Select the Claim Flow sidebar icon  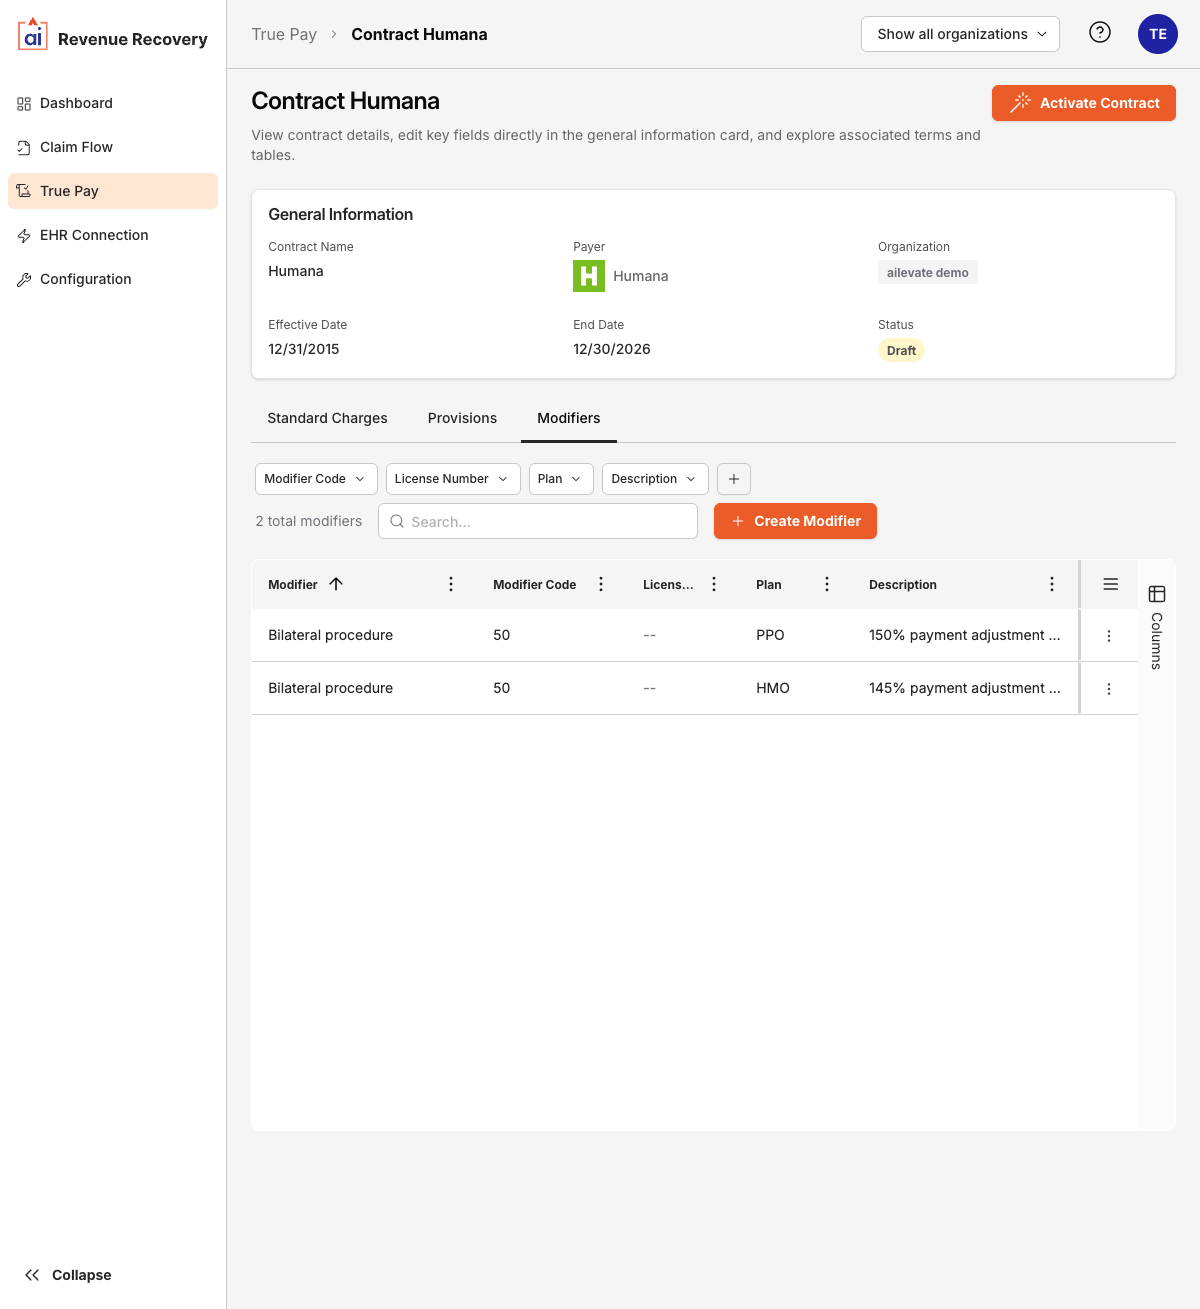(x=24, y=147)
